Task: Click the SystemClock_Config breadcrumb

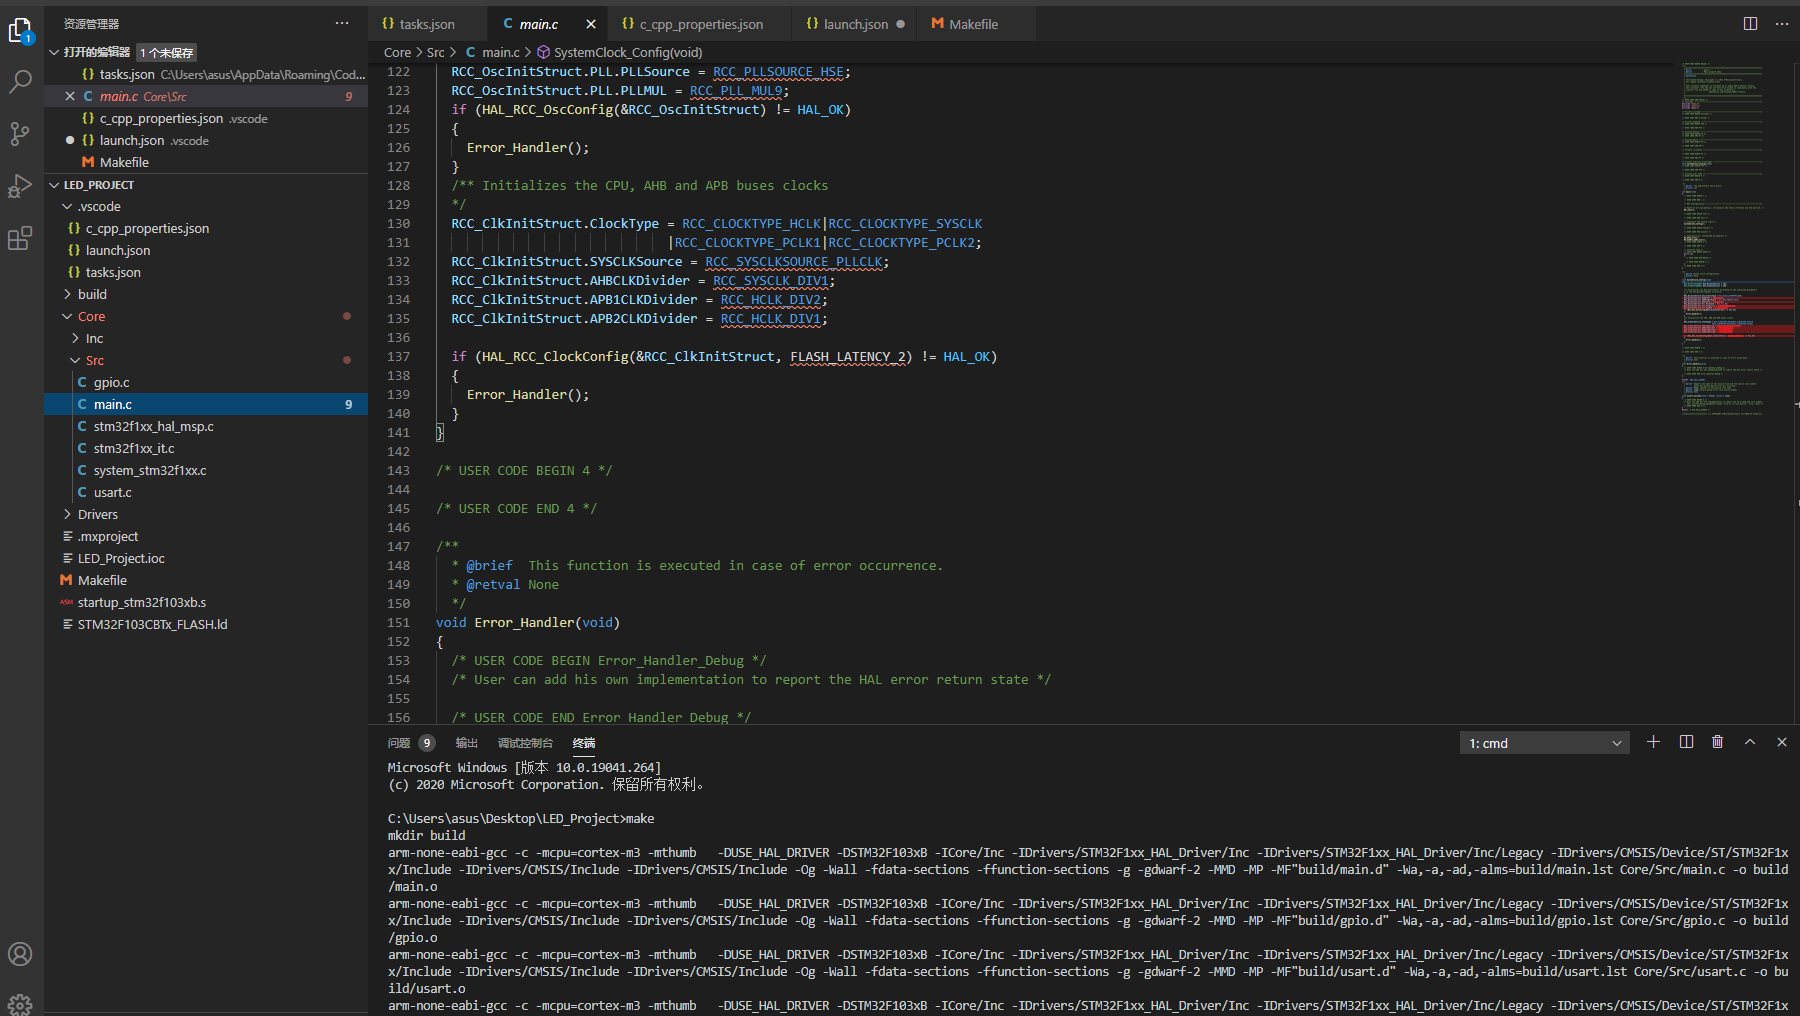Action: point(627,52)
